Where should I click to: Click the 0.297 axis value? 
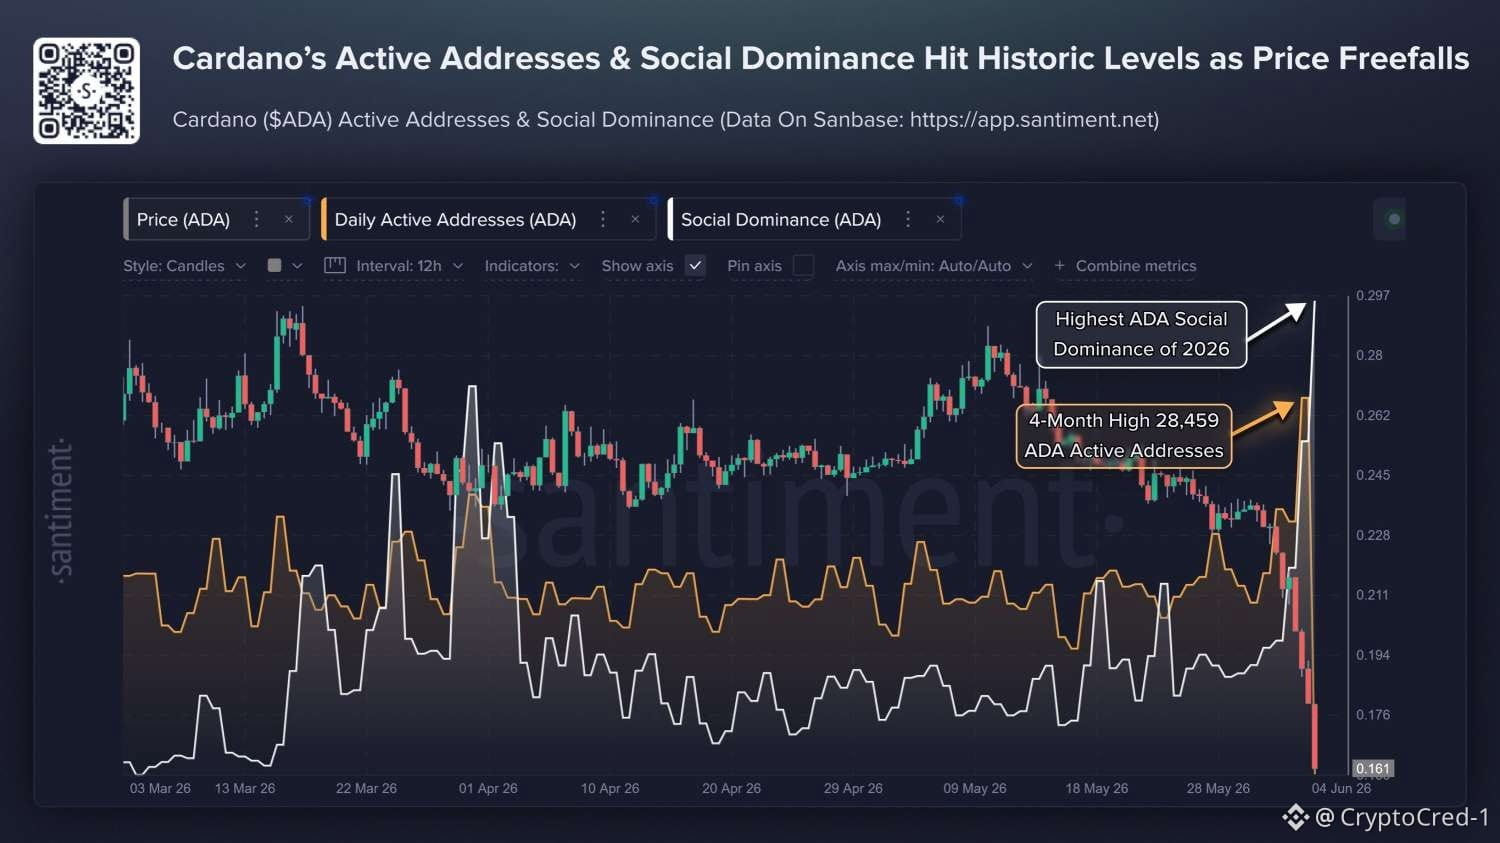(x=1373, y=295)
